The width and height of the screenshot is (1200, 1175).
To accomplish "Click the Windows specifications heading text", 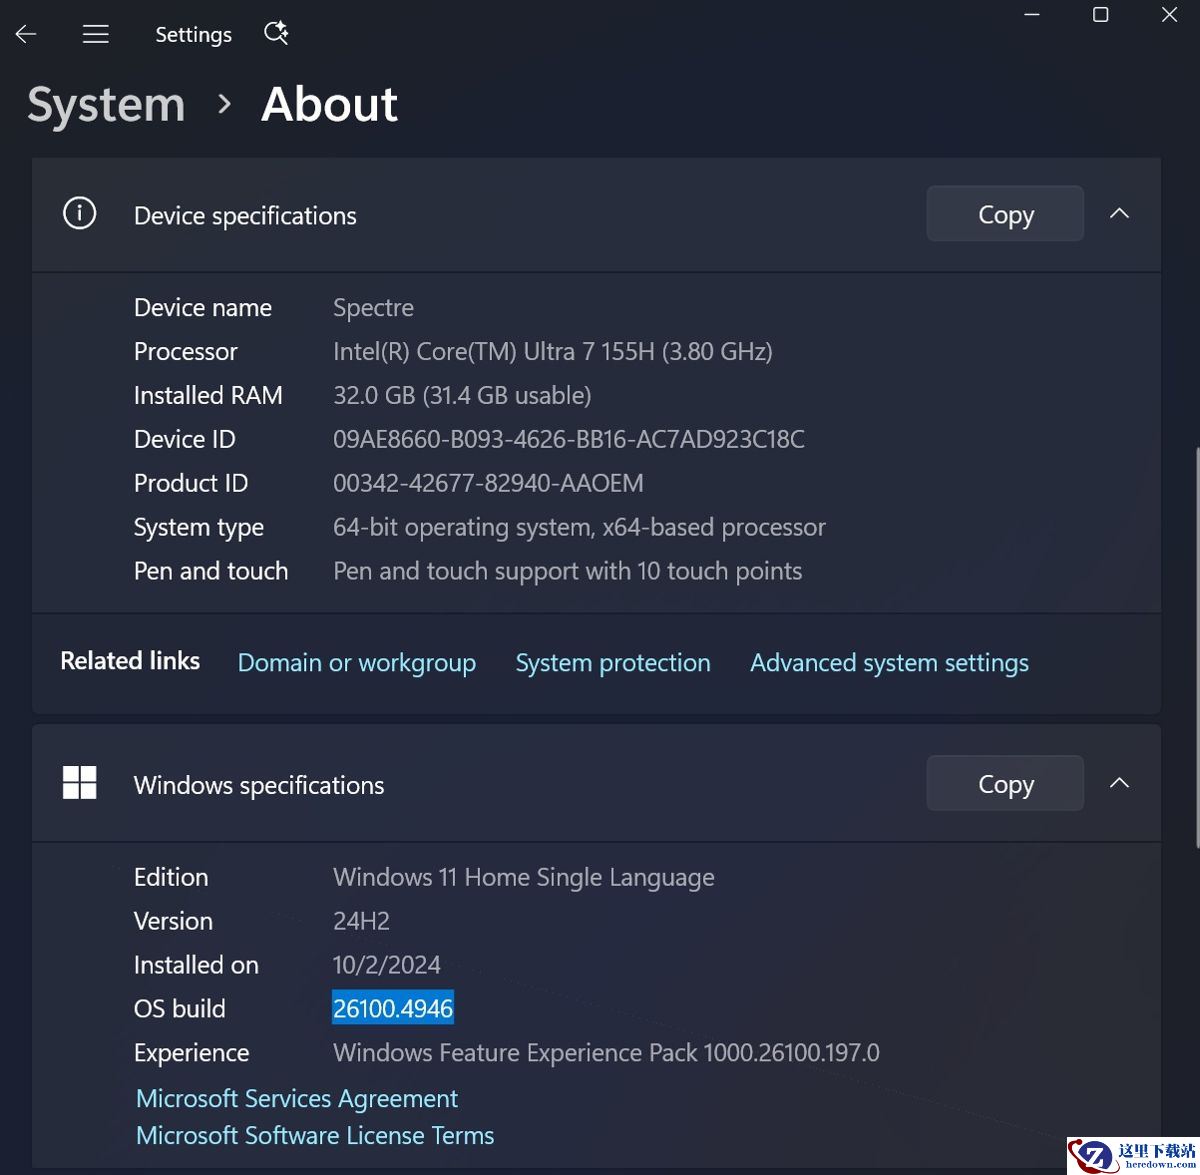I will (x=259, y=786).
